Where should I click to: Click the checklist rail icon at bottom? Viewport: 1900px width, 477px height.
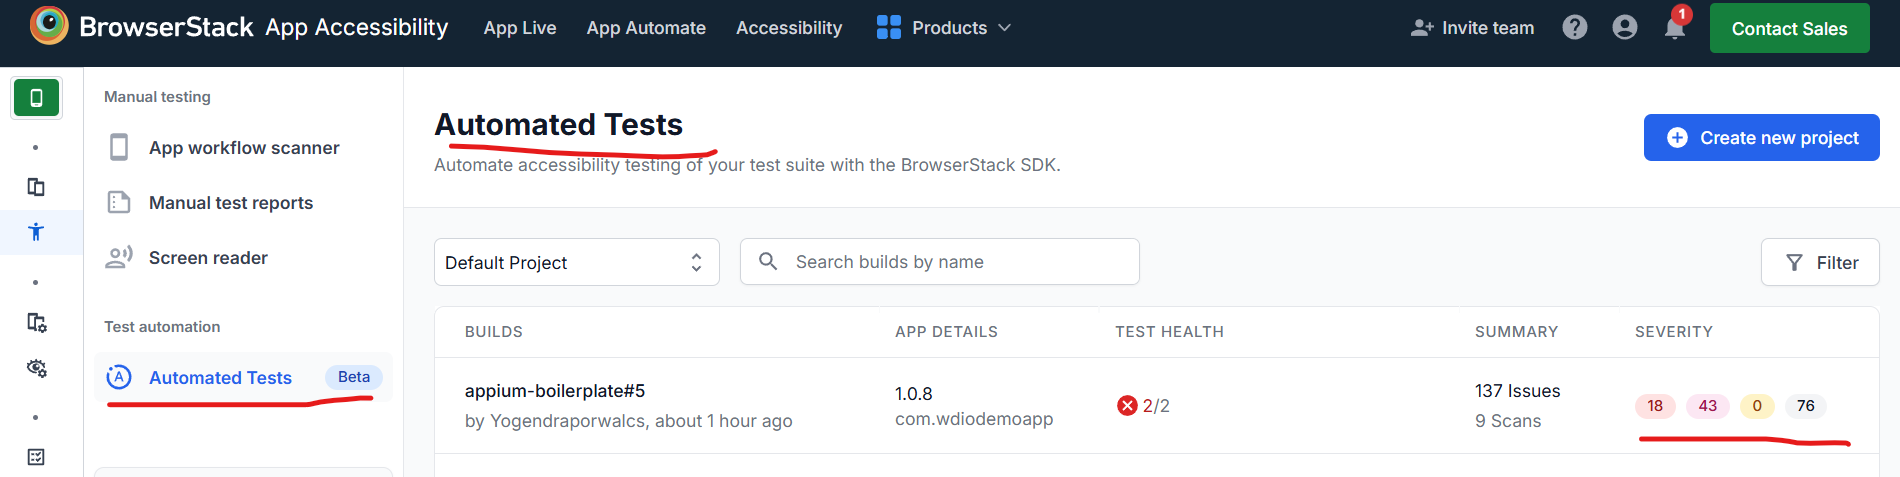coord(36,457)
